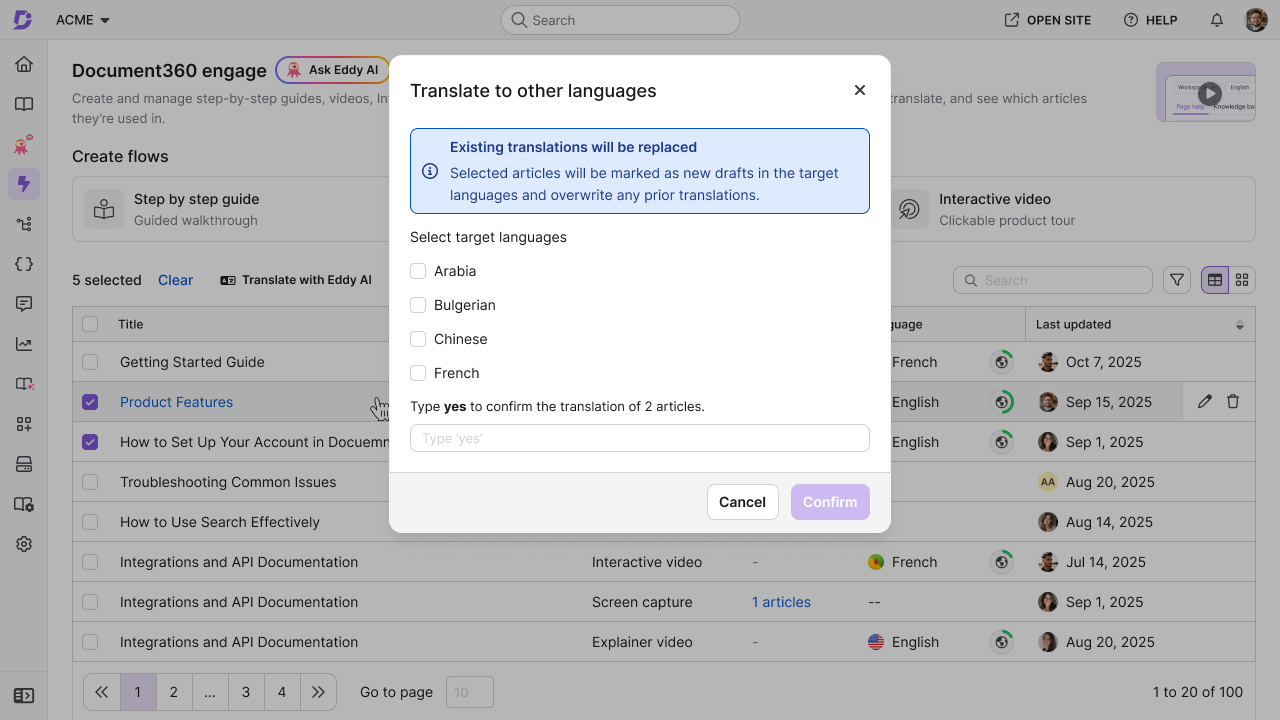
Task: Open the Analytics chart sidebar icon
Action: [x=24, y=344]
